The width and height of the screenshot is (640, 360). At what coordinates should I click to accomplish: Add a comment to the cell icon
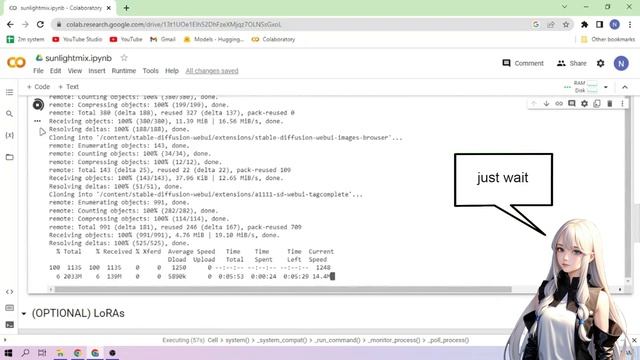[x=571, y=104]
